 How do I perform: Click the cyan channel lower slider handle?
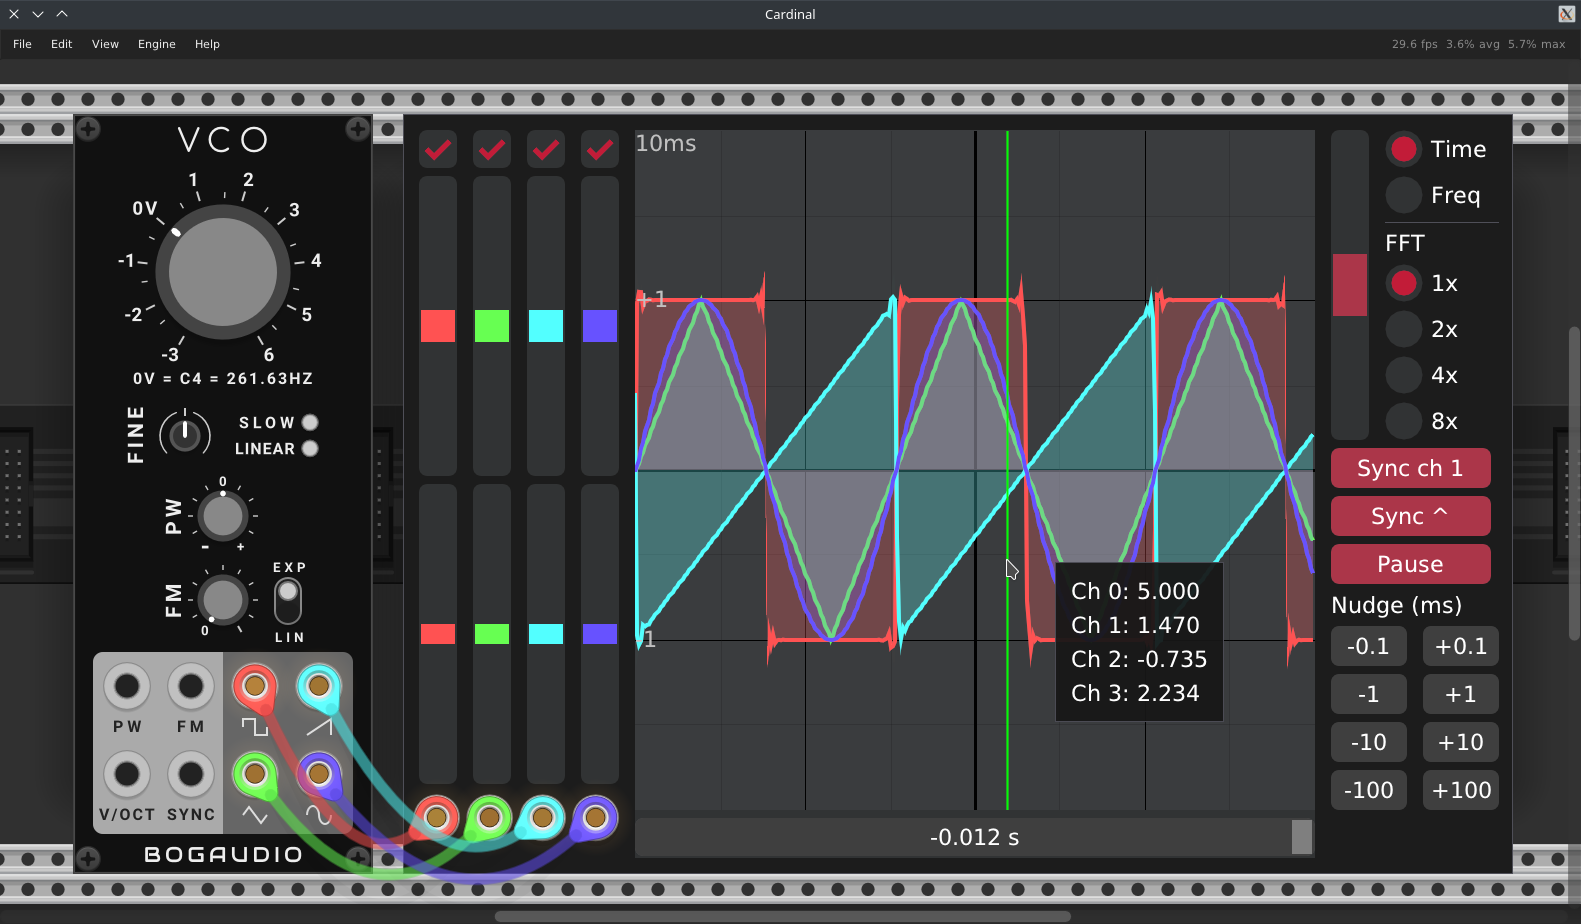click(546, 634)
